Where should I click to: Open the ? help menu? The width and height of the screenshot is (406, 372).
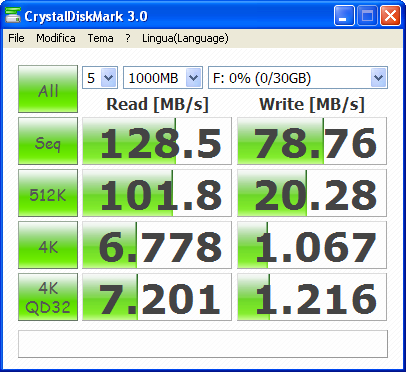[x=128, y=38]
